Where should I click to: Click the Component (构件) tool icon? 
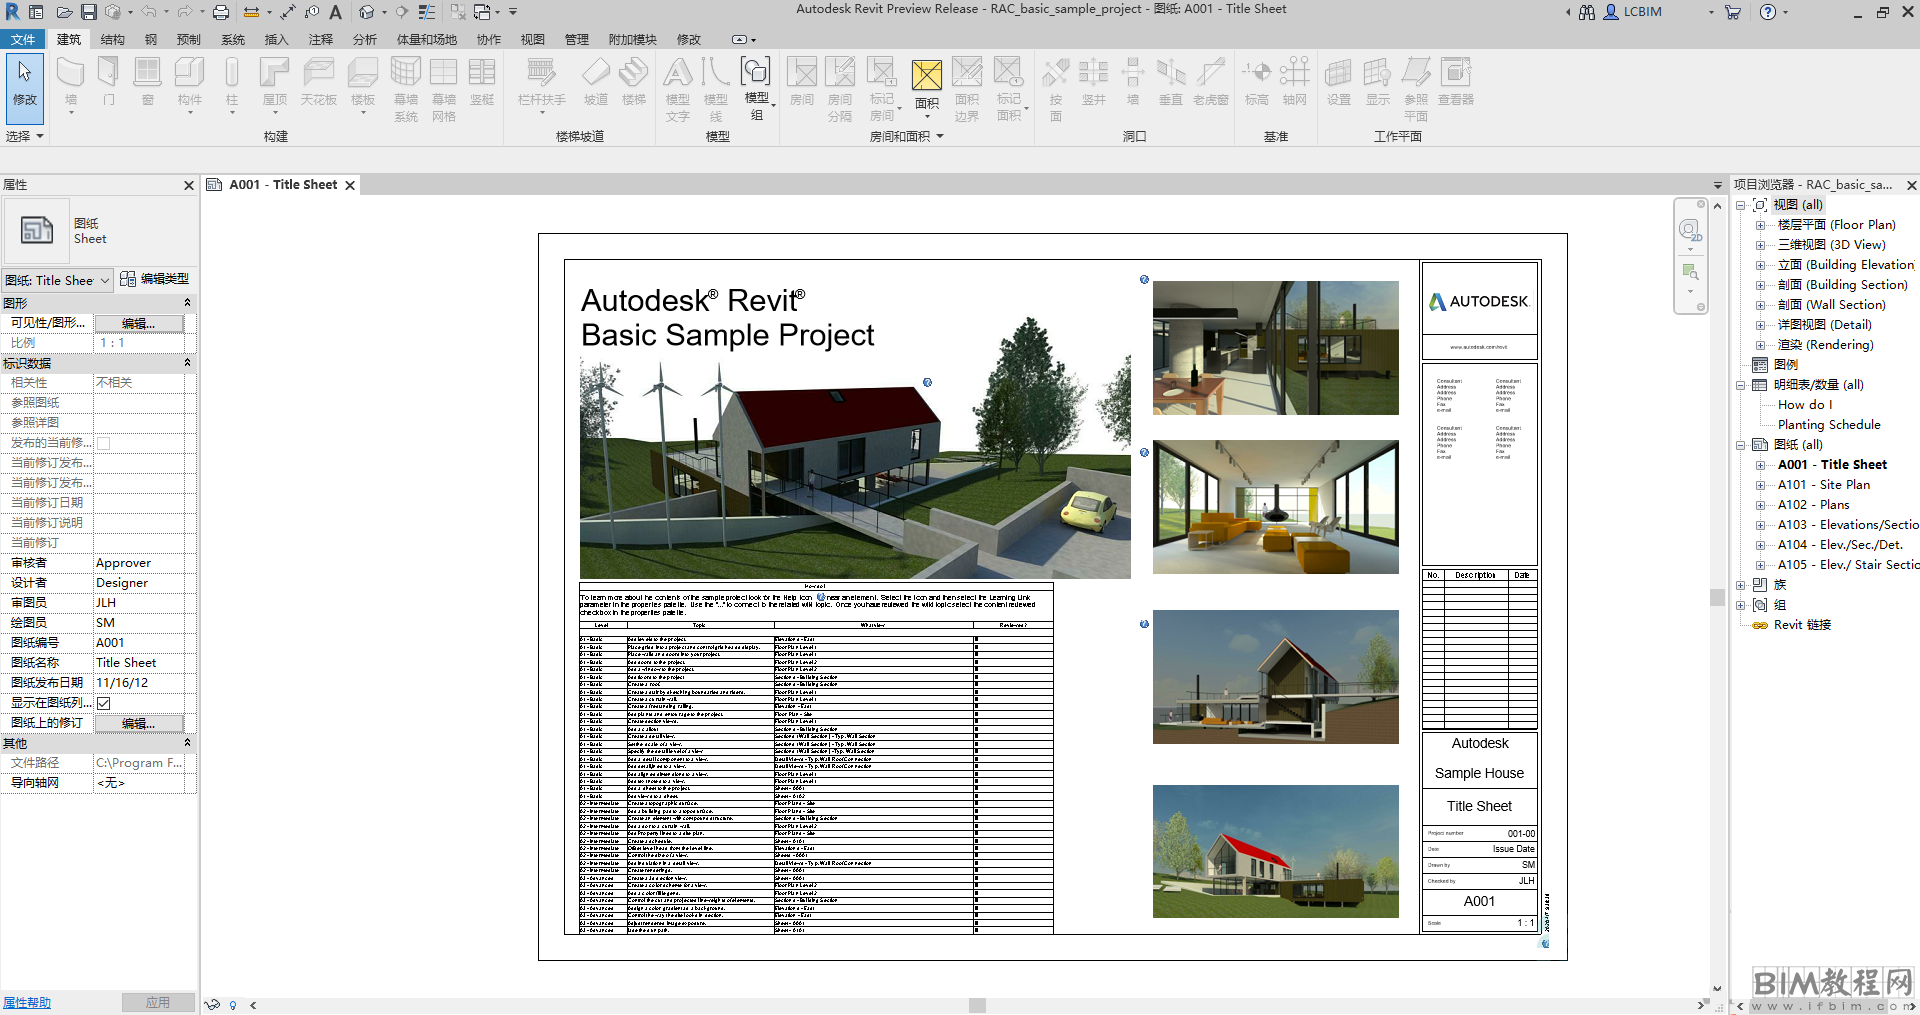(190, 73)
